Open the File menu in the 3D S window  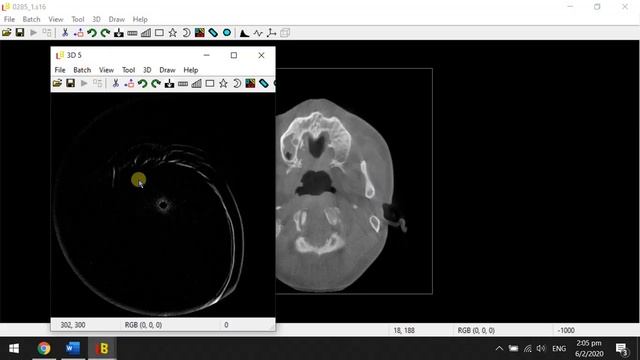click(60, 70)
